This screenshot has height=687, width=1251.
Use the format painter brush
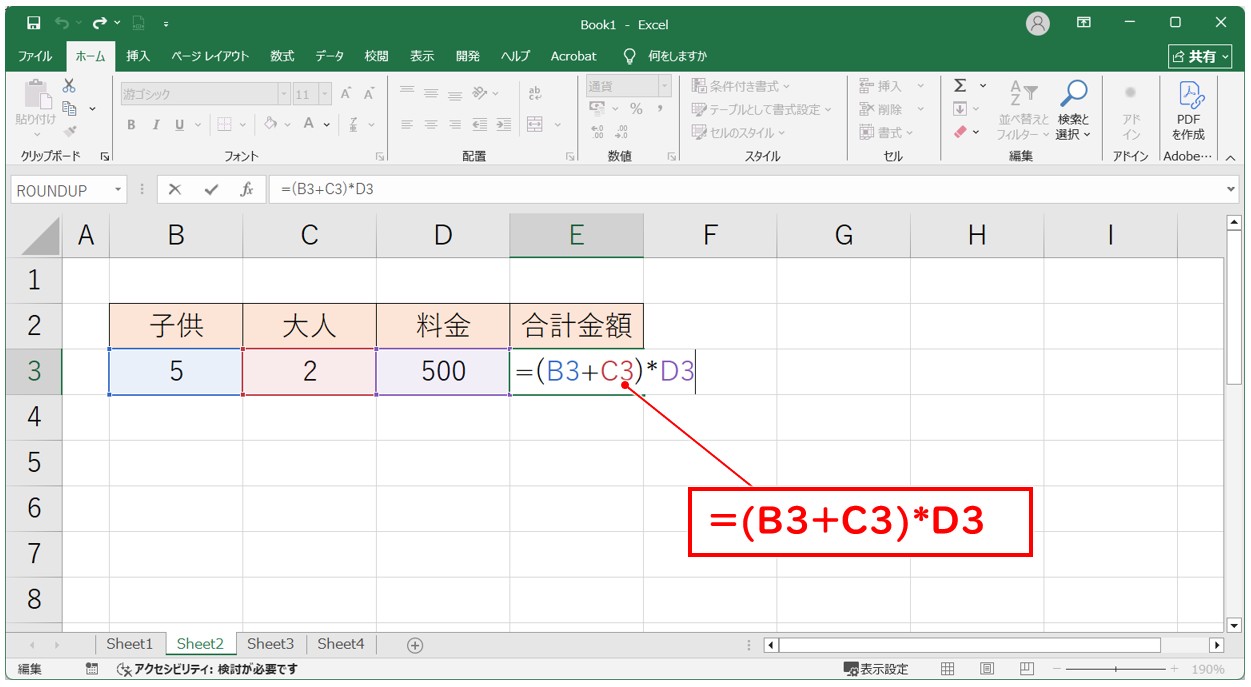tap(69, 131)
